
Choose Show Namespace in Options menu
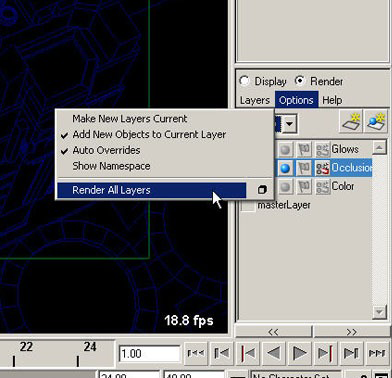(x=111, y=166)
